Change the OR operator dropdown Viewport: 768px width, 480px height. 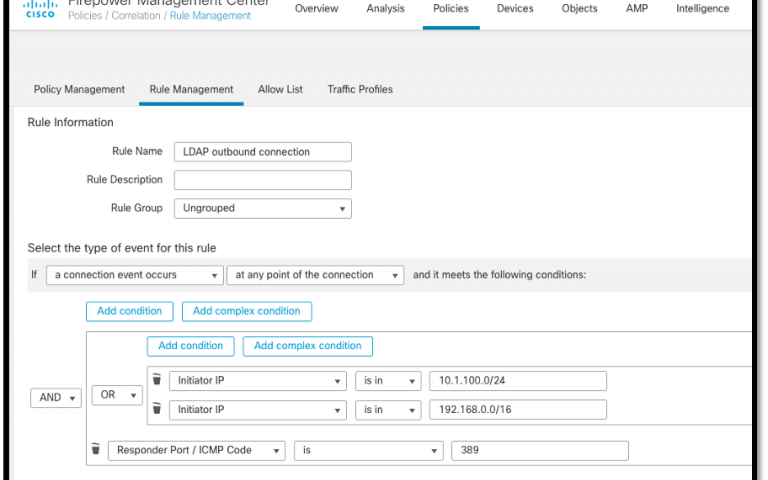(117, 395)
